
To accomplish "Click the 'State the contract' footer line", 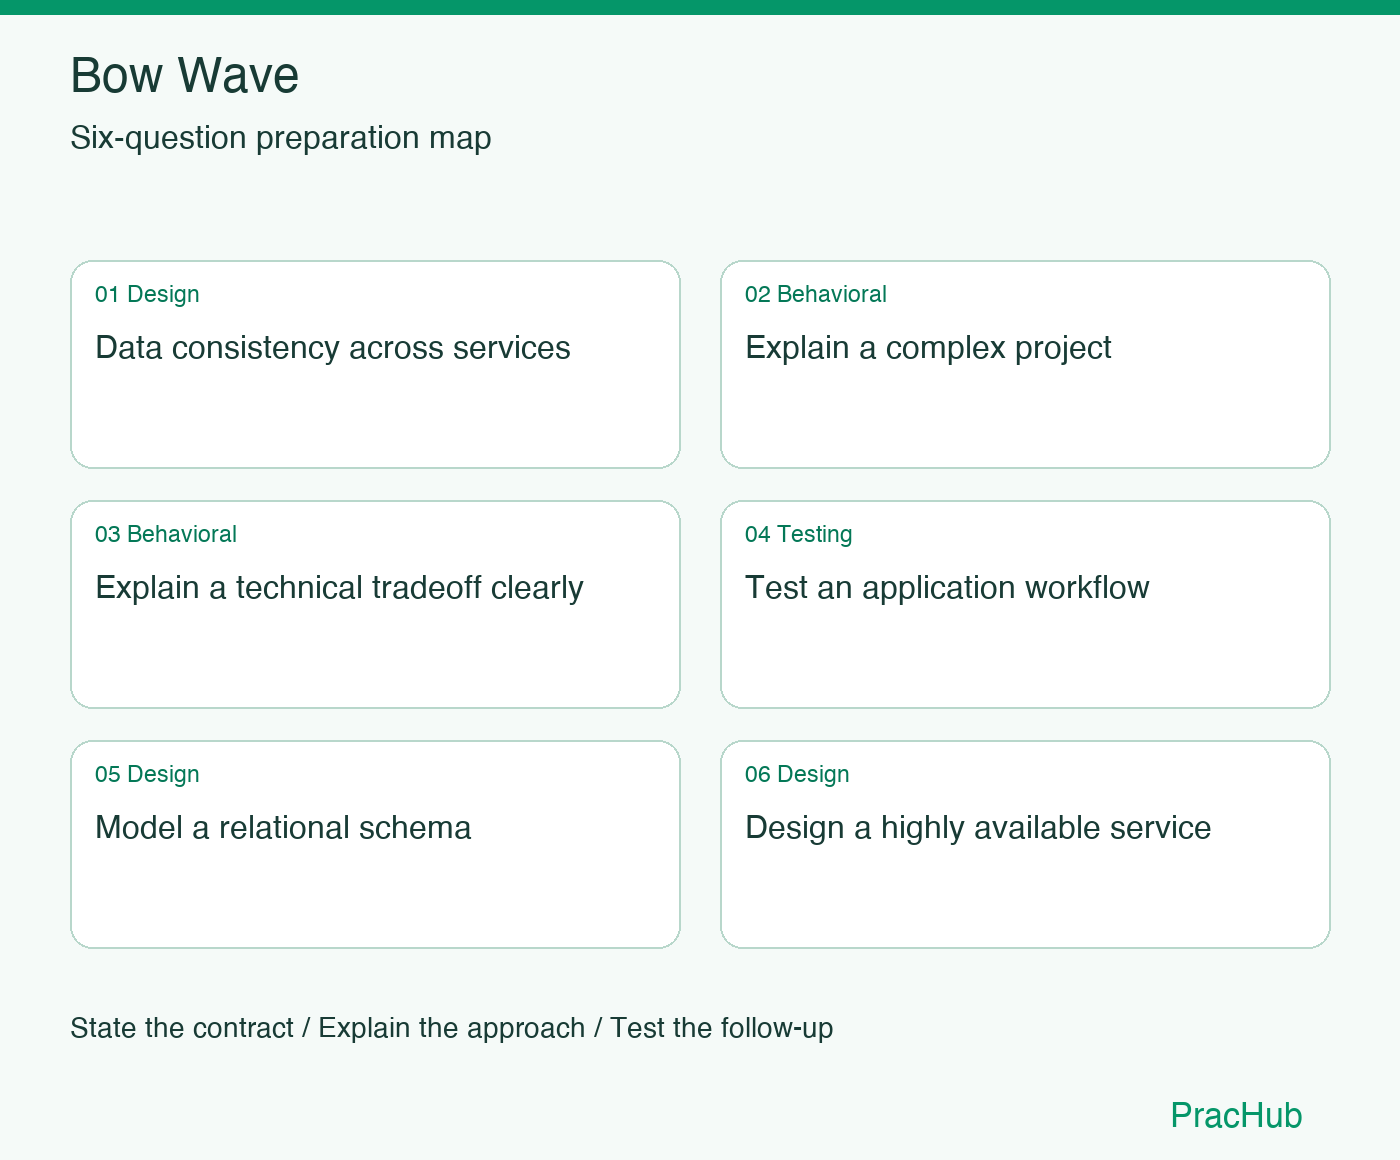I will 452,1028.
